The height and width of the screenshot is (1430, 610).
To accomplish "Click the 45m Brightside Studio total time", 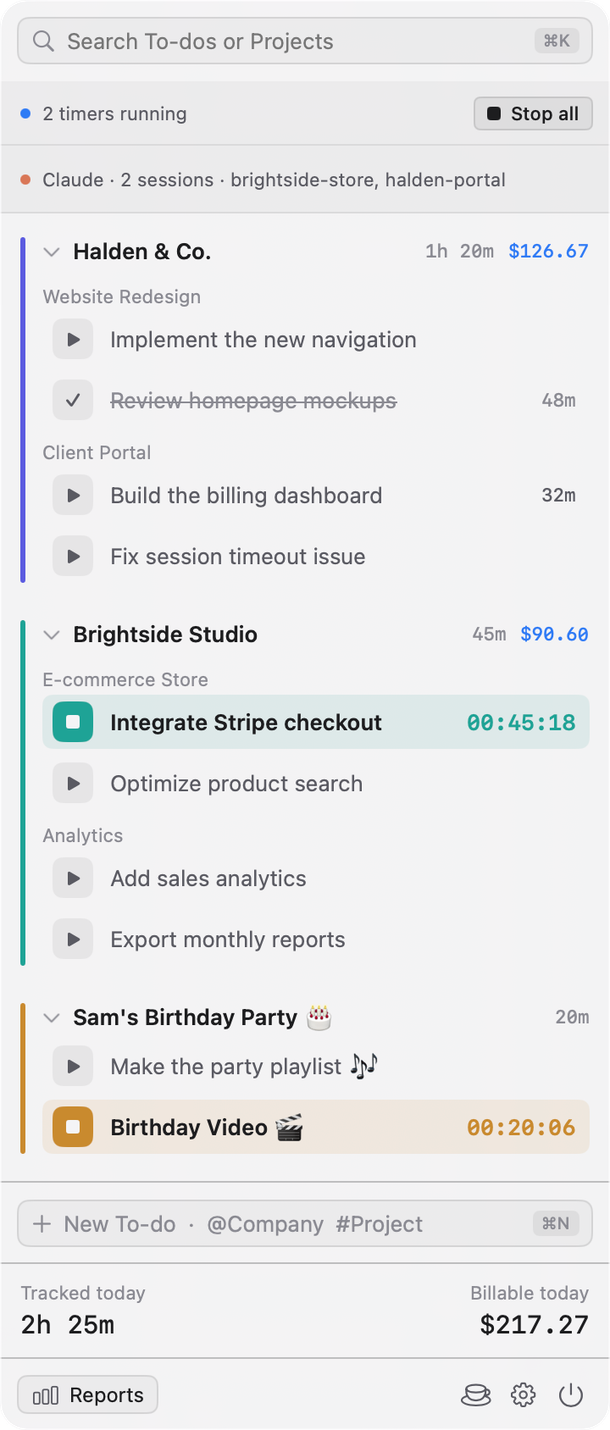I will (x=489, y=634).
